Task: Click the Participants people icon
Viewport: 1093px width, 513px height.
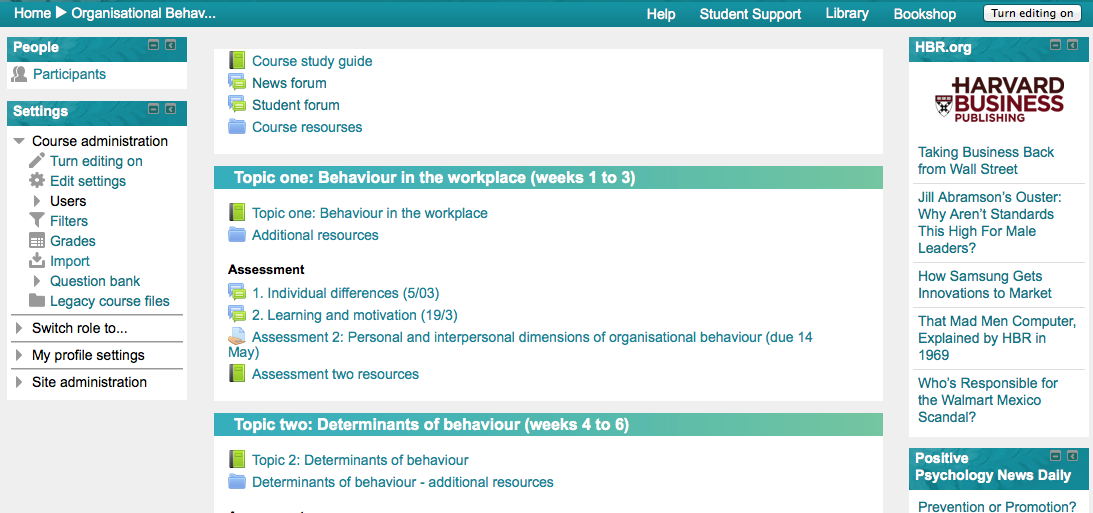Action: pyautogui.click(x=19, y=74)
